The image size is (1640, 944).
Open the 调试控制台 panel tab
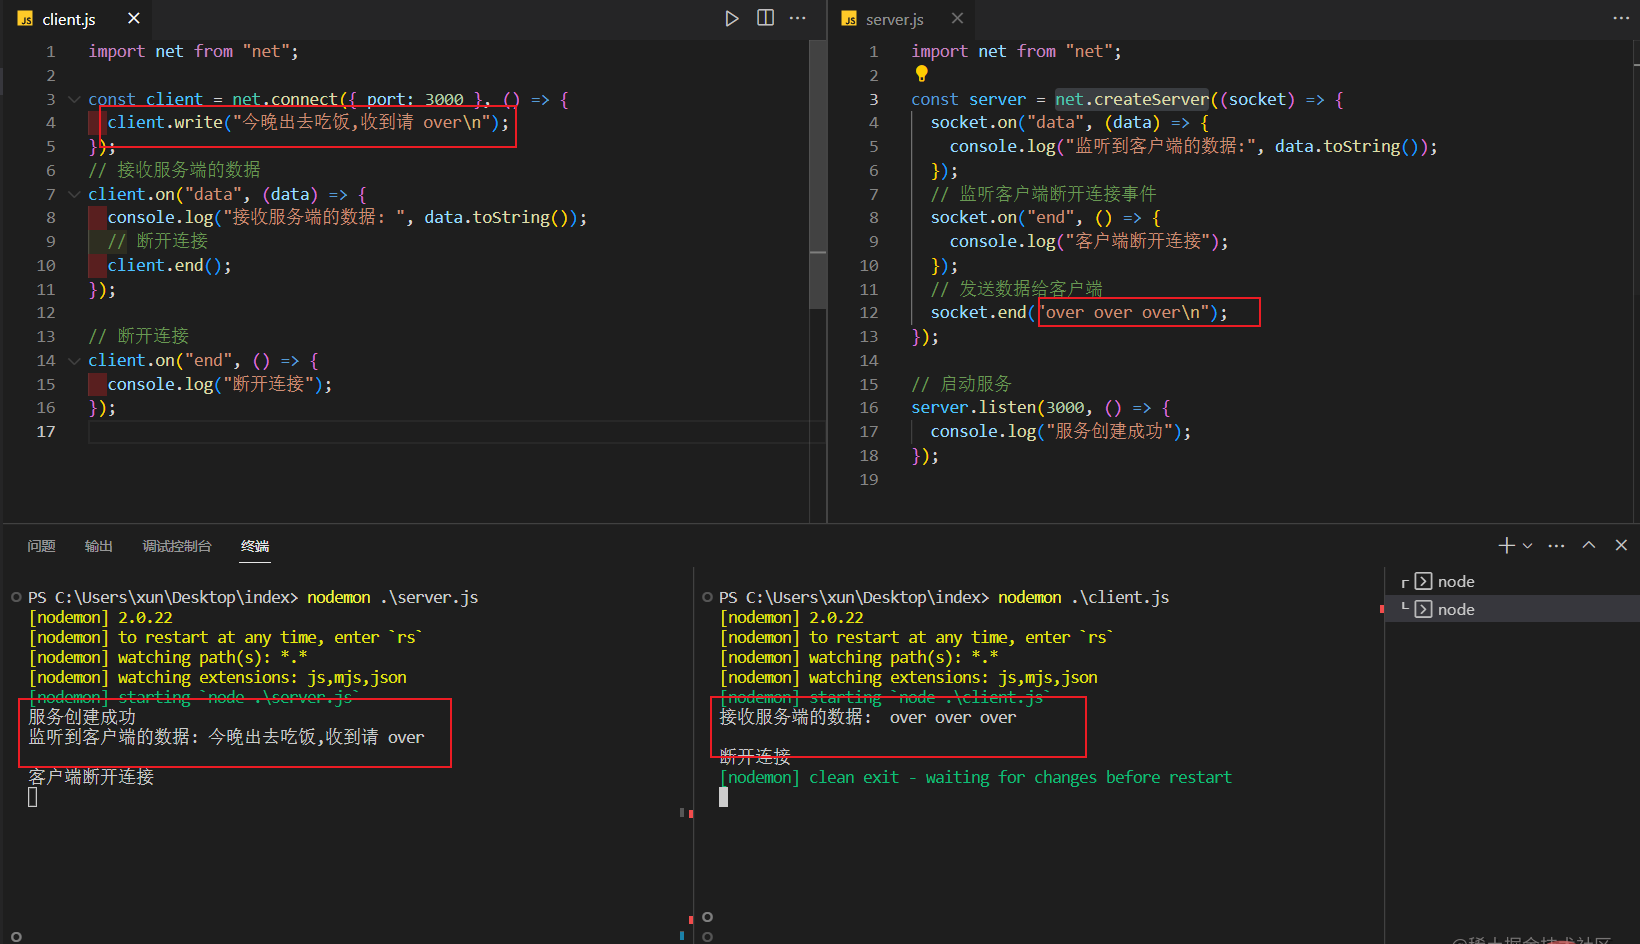pyautogui.click(x=177, y=546)
